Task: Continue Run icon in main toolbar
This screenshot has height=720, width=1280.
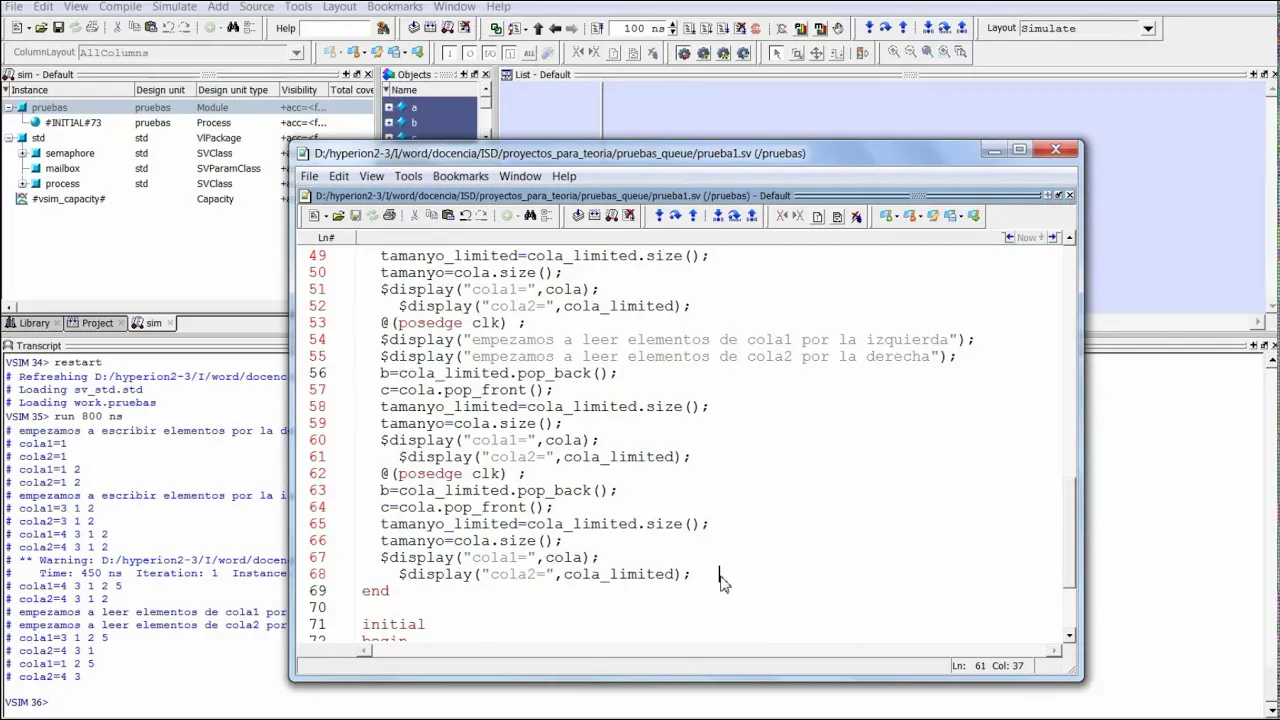Action: click(x=705, y=28)
